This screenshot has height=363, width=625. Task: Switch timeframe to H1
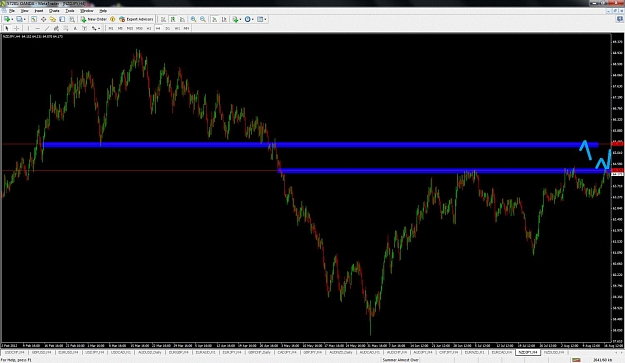pos(149,28)
